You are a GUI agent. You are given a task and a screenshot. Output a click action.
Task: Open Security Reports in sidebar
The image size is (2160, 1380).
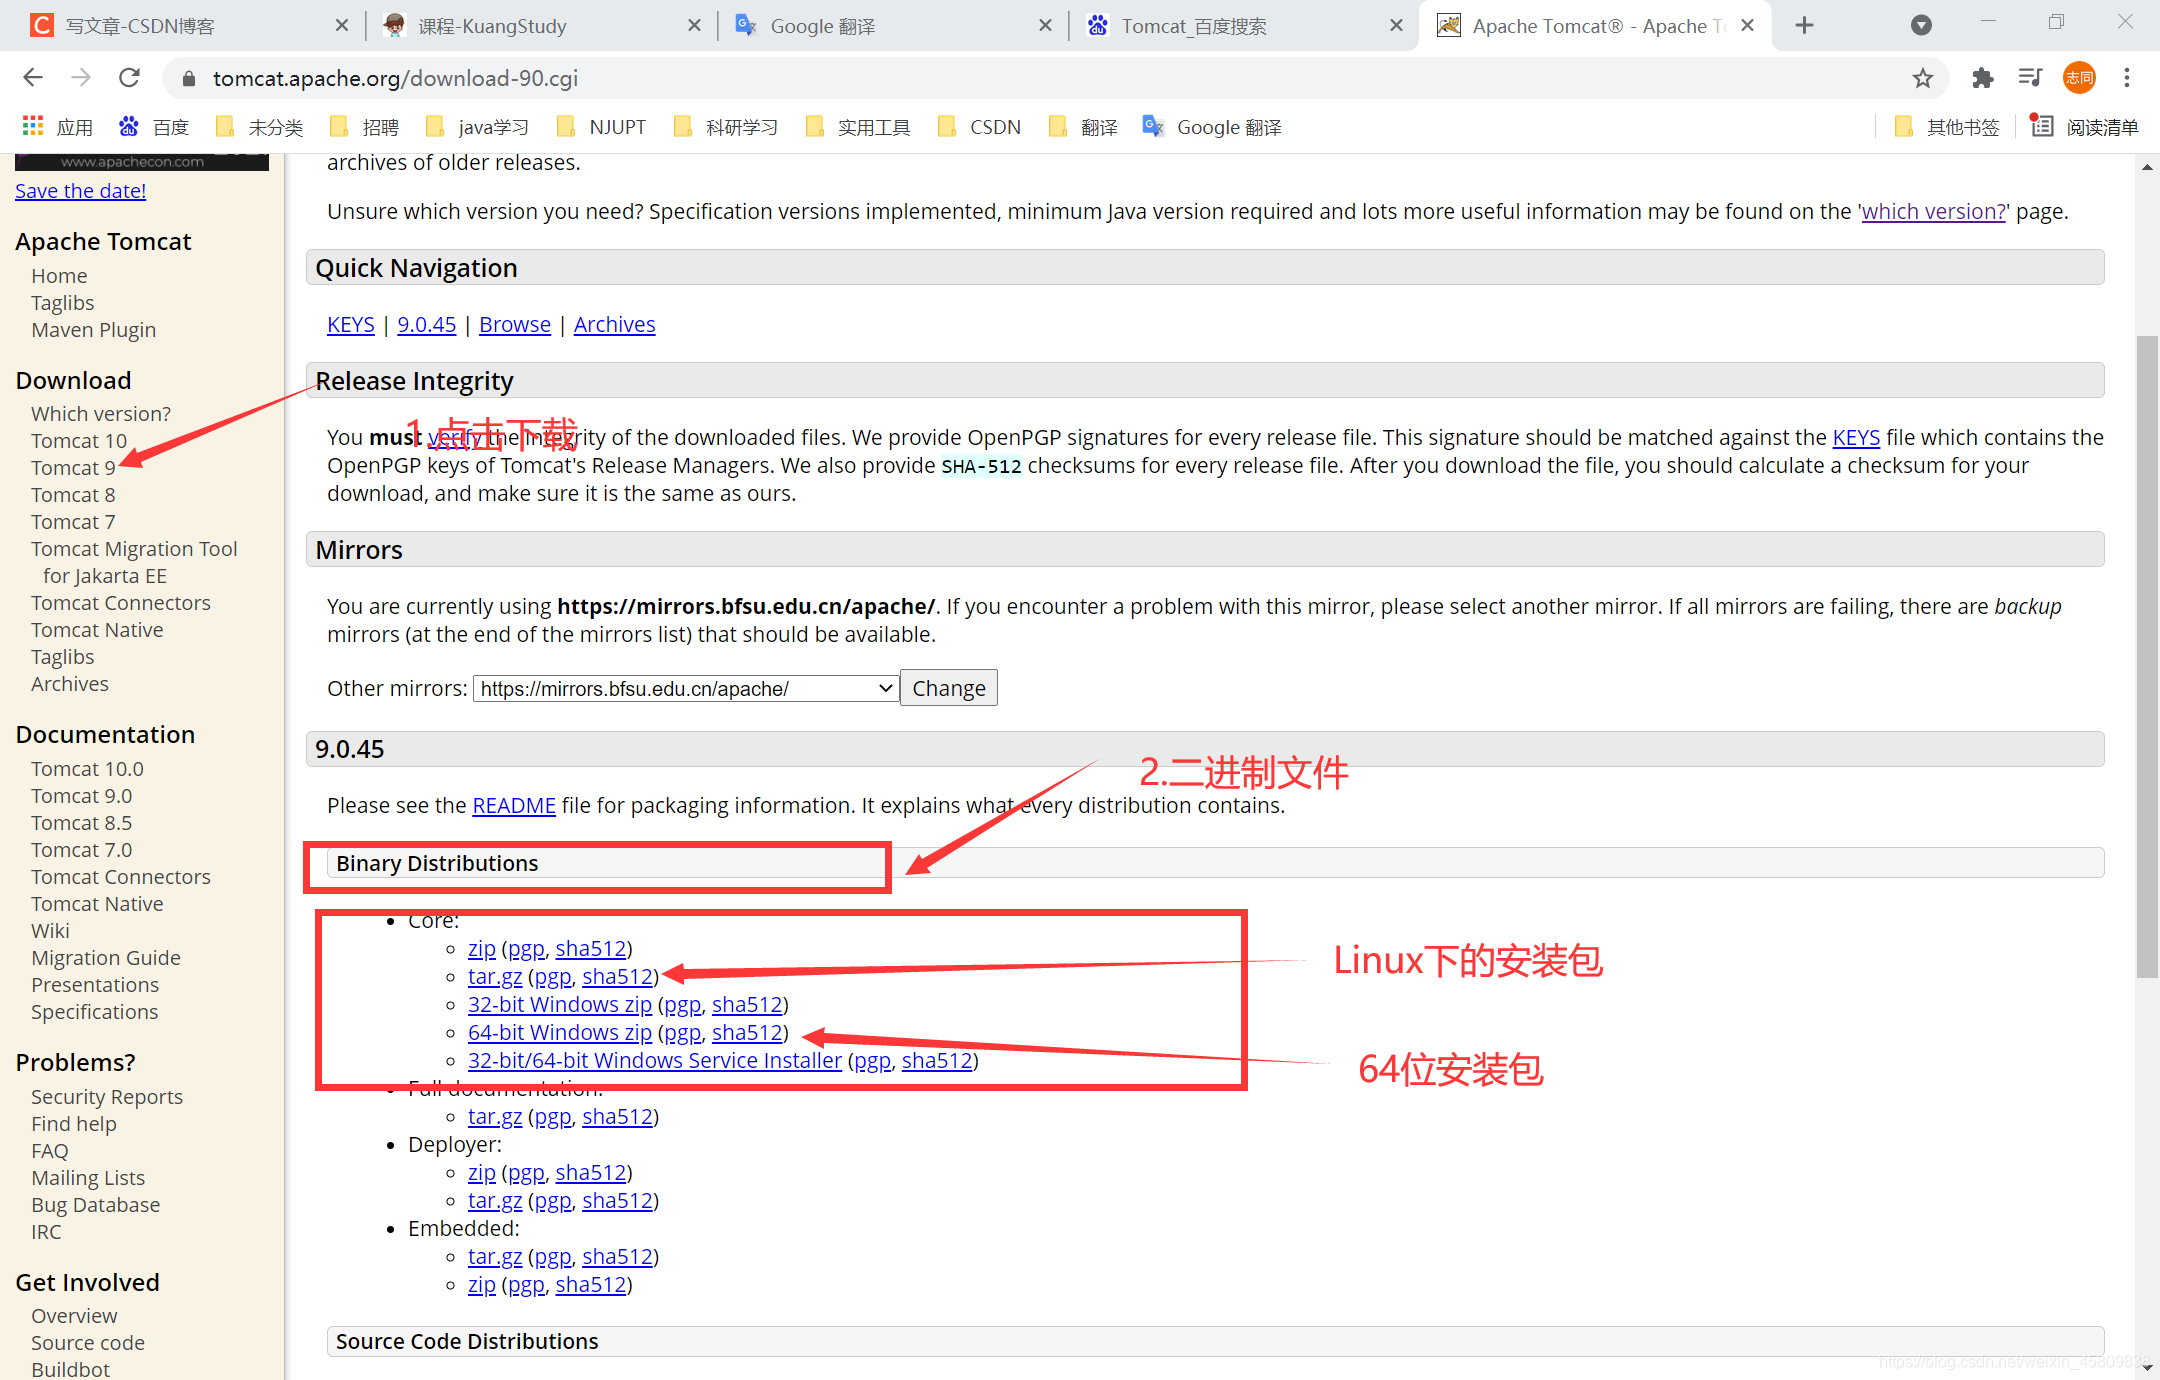click(x=107, y=1097)
